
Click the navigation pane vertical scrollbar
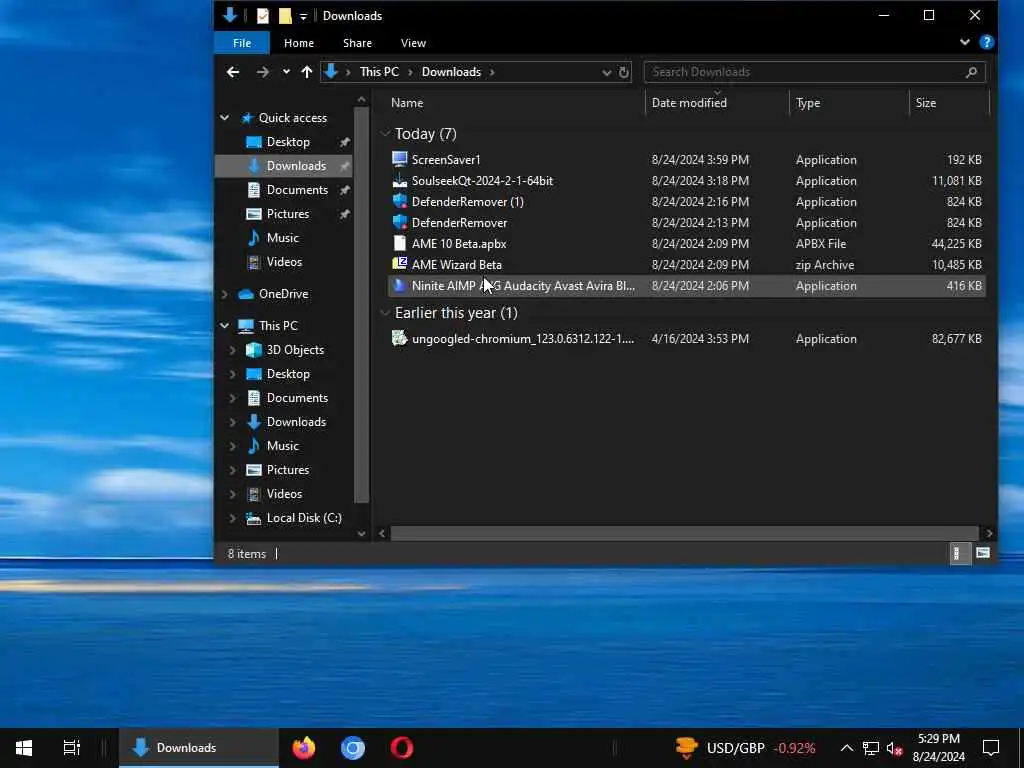[x=361, y=305]
